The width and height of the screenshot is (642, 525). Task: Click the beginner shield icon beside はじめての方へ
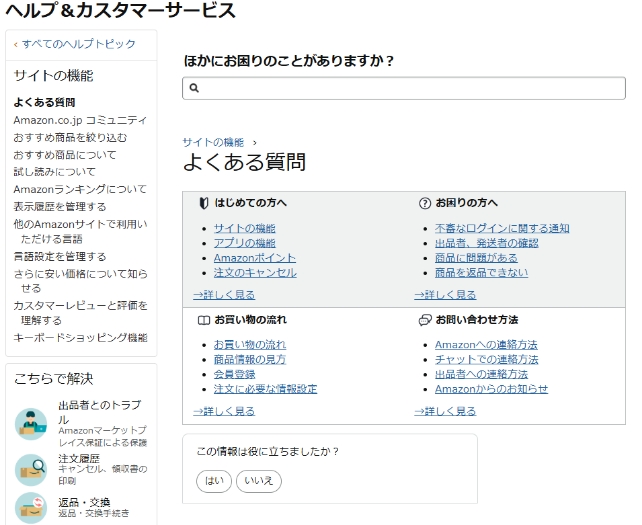click(x=203, y=203)
